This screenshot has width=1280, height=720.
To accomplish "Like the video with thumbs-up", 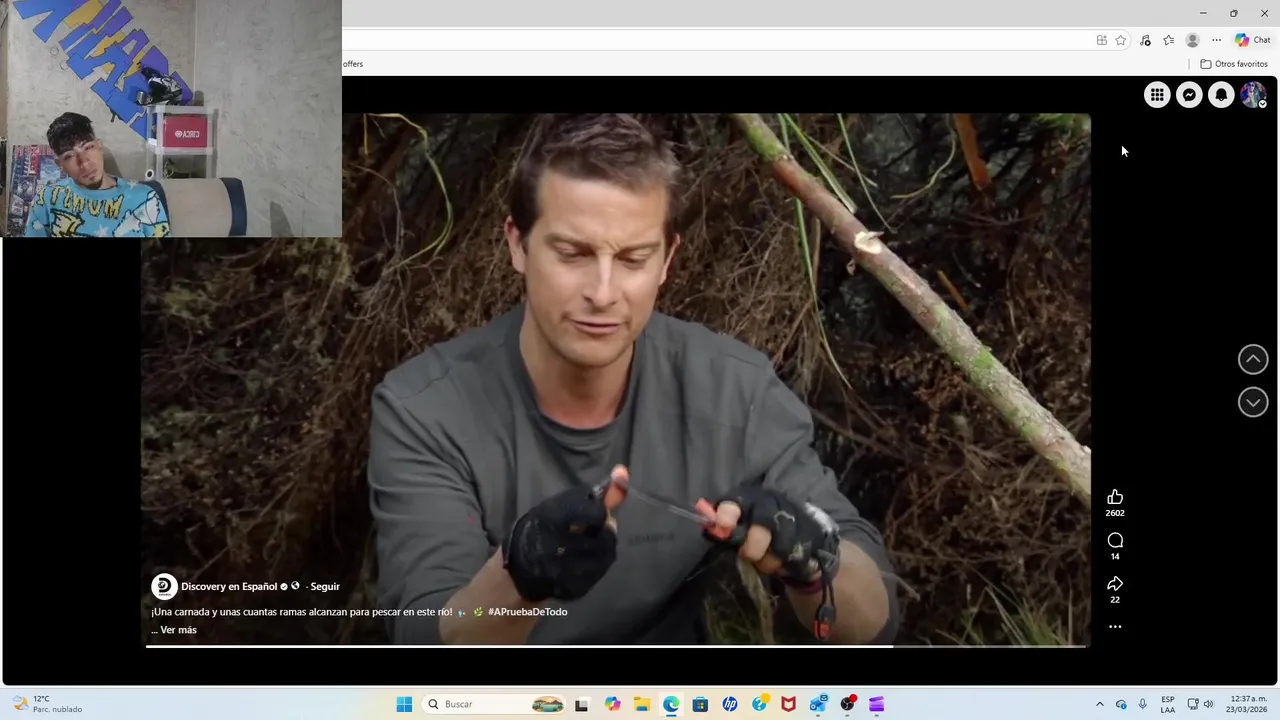I will pos(1115,497).
